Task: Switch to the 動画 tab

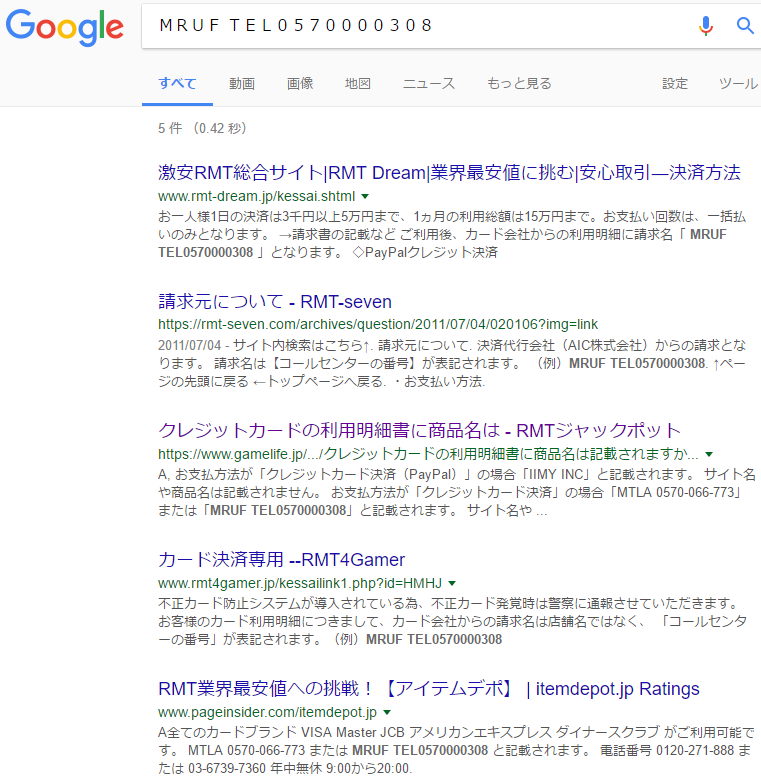Action: [x=242, y=84]
